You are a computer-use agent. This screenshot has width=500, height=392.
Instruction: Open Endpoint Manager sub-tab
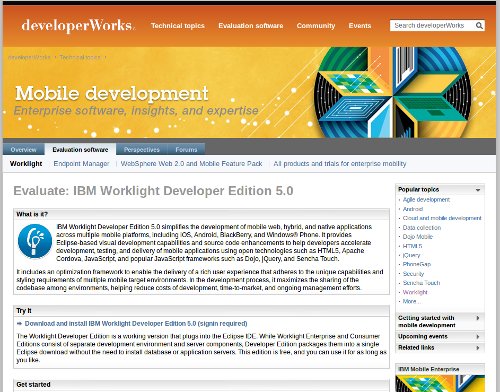81,164
